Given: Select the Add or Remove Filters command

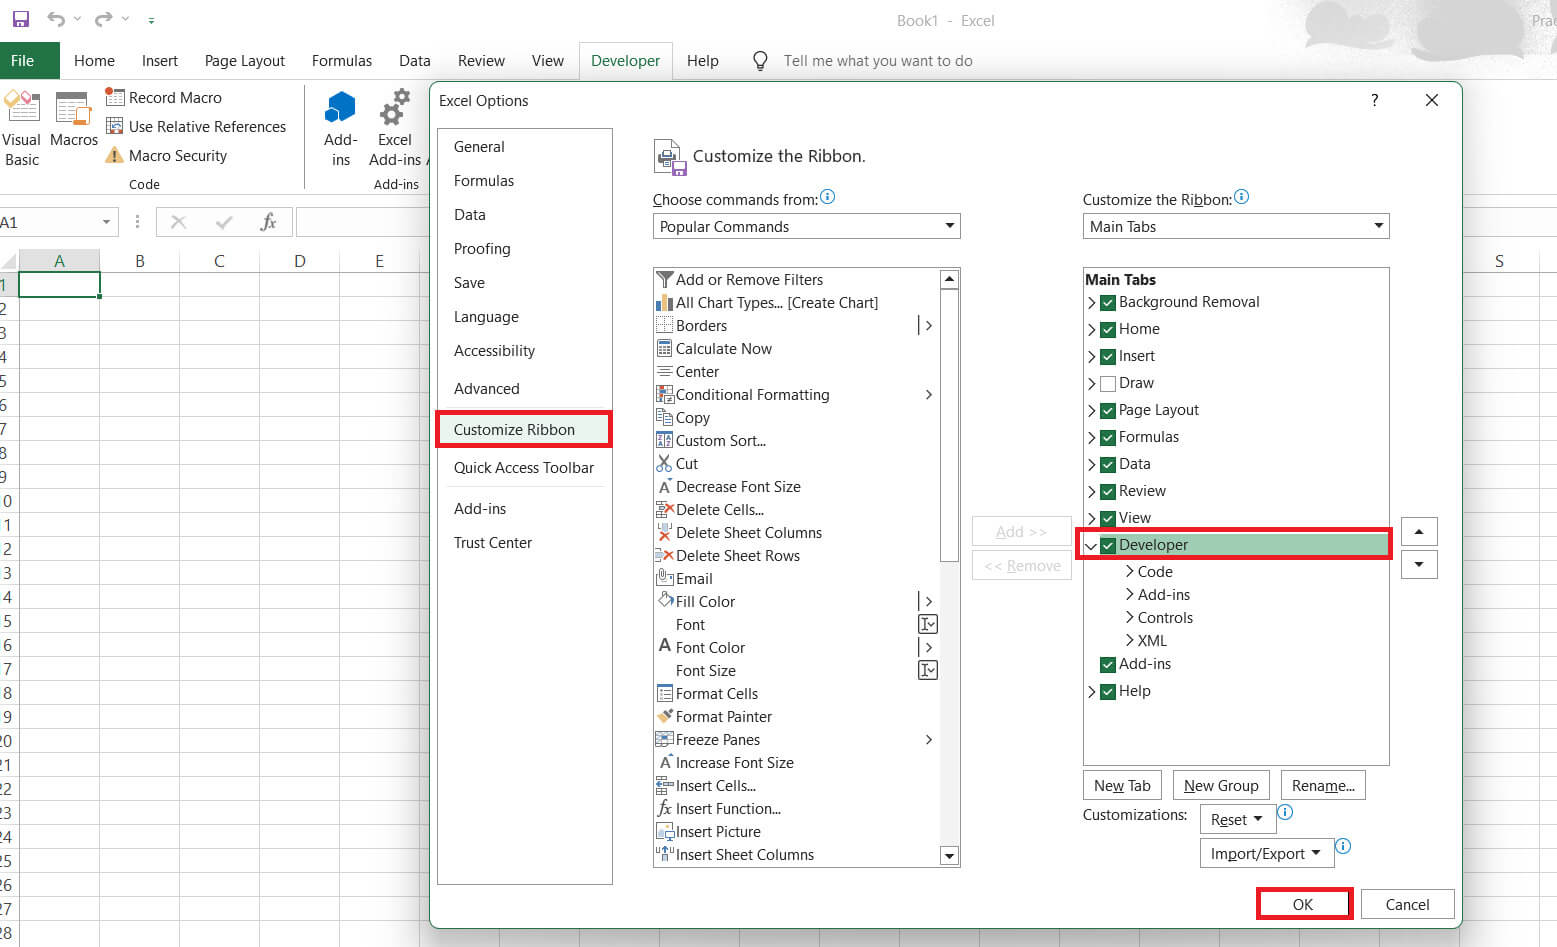Looking at the screenshot, I should pyautogui.click(x=795, y=279).
